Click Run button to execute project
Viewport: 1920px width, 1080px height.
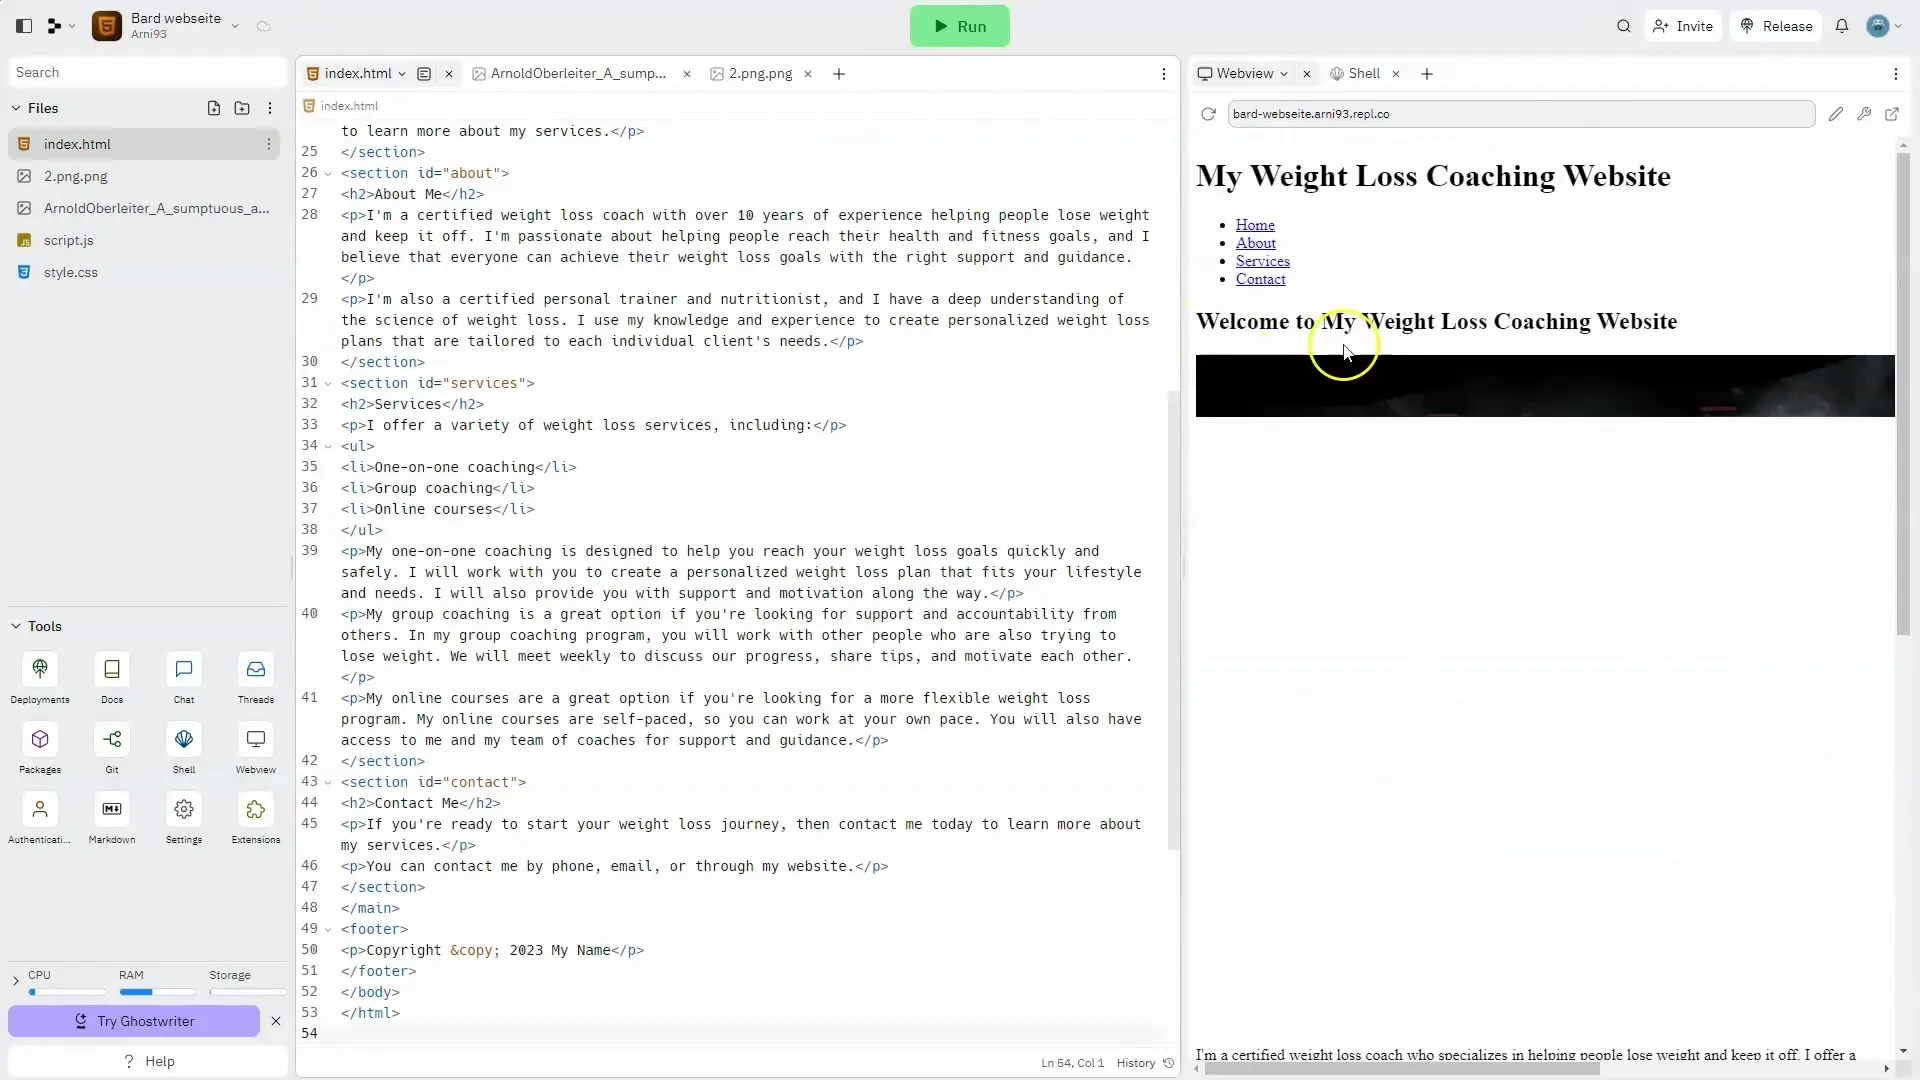pyautogui.click(x=959, y=26)
